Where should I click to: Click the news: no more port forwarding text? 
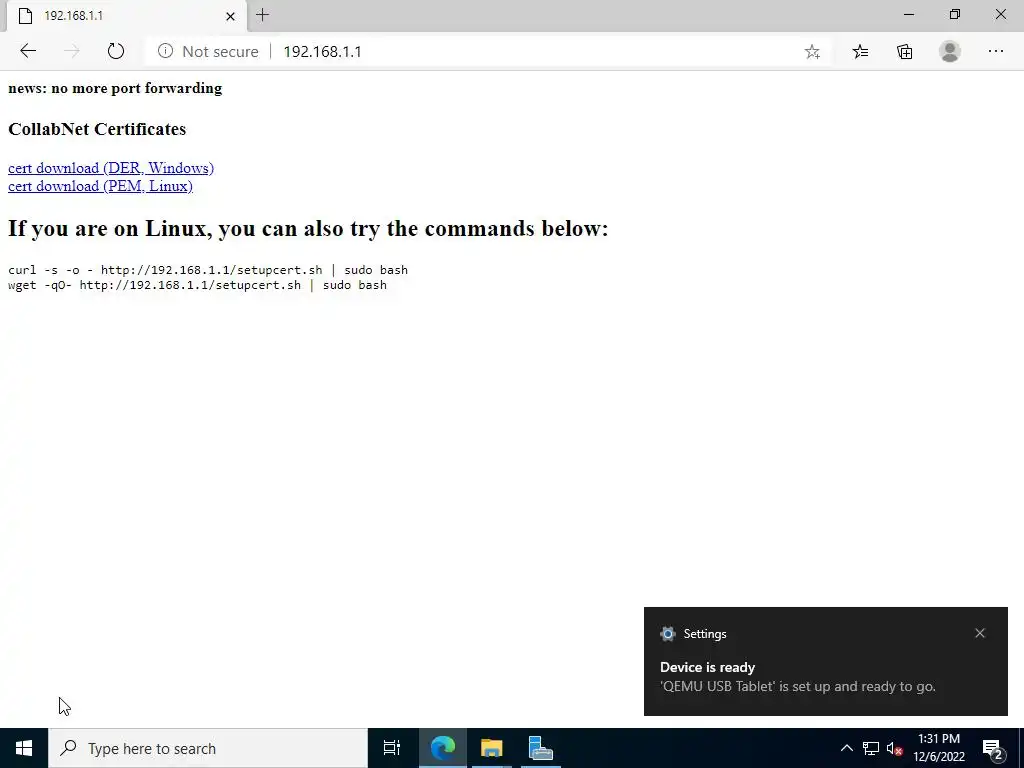tap(115, 88)
